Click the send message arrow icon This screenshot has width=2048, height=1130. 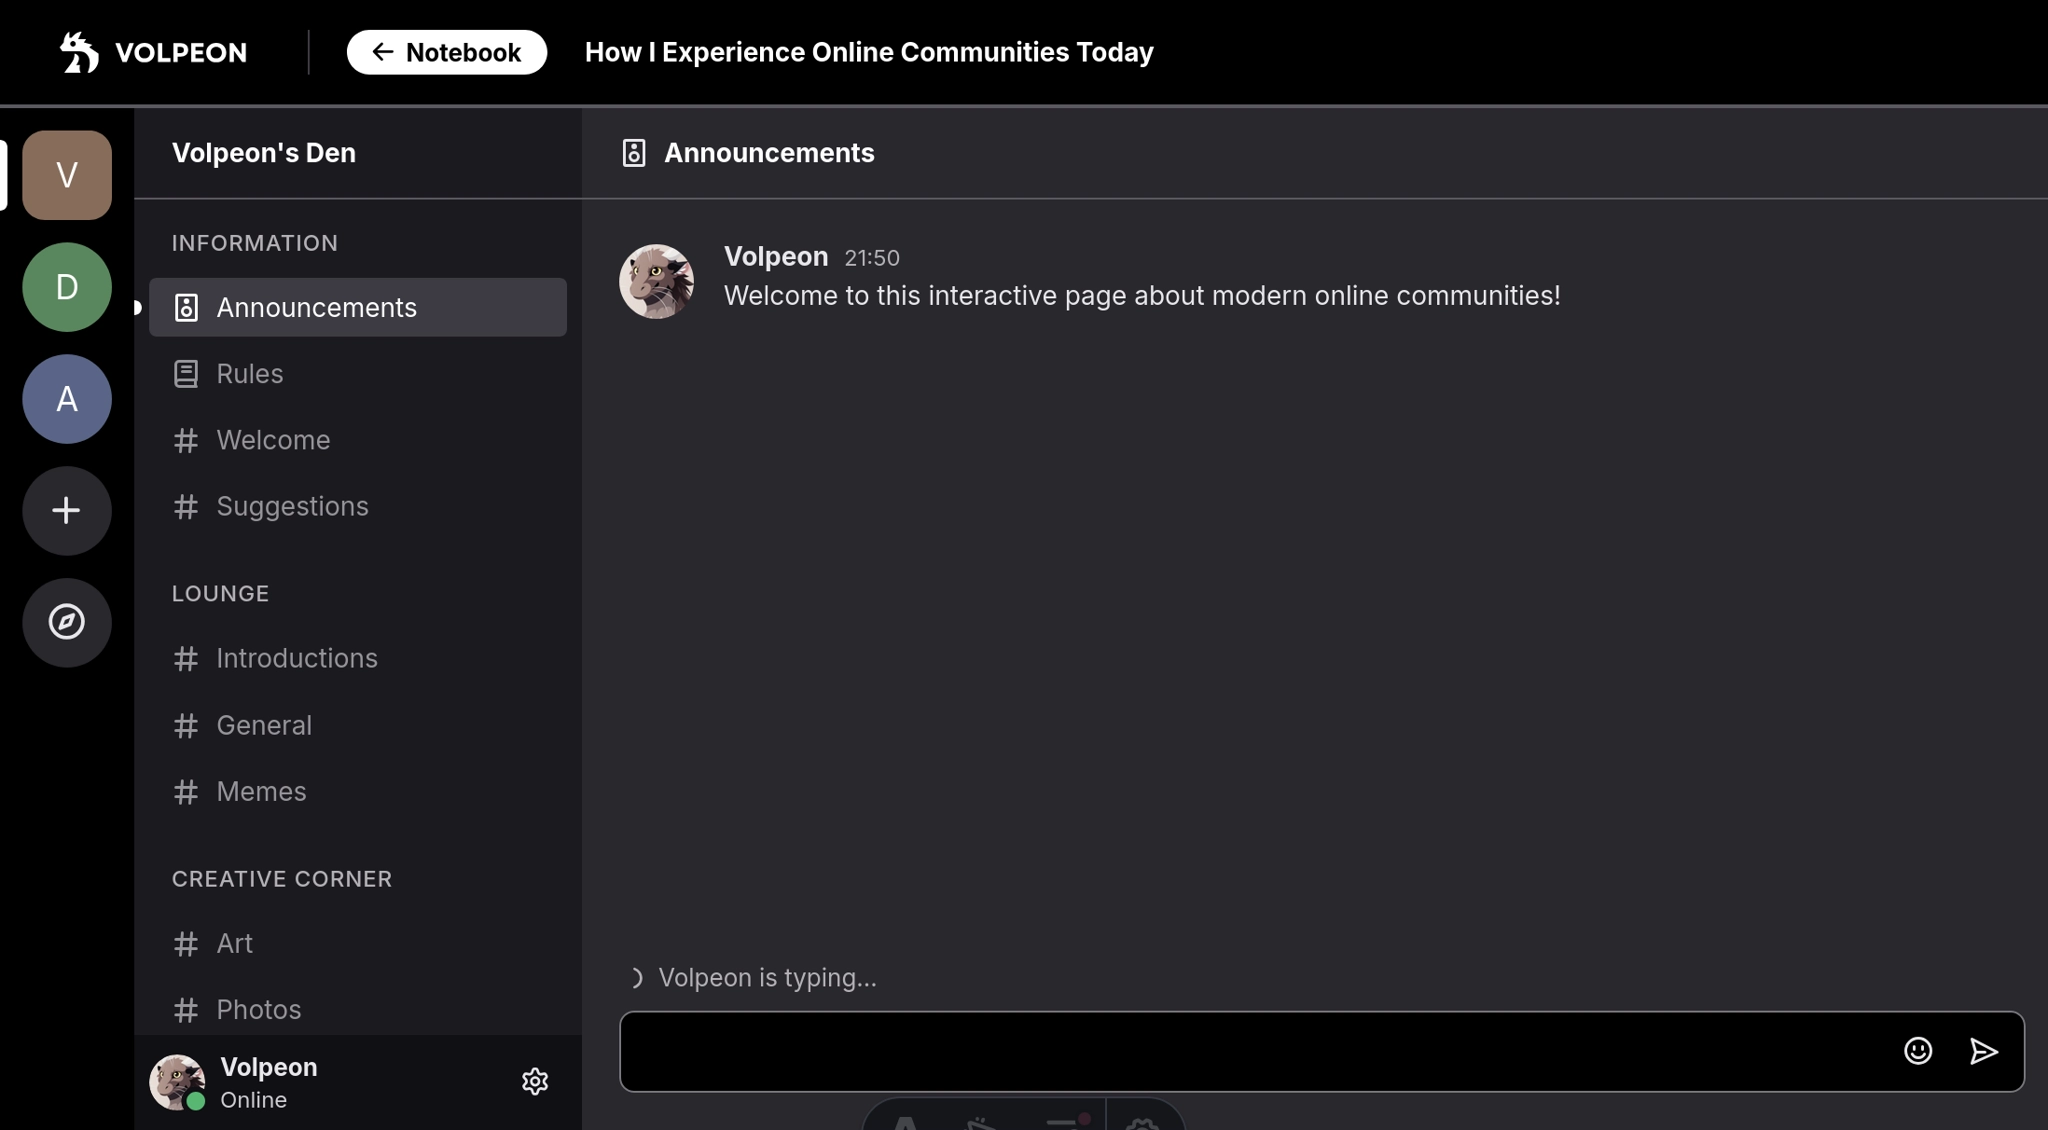pos(1983,1051)
